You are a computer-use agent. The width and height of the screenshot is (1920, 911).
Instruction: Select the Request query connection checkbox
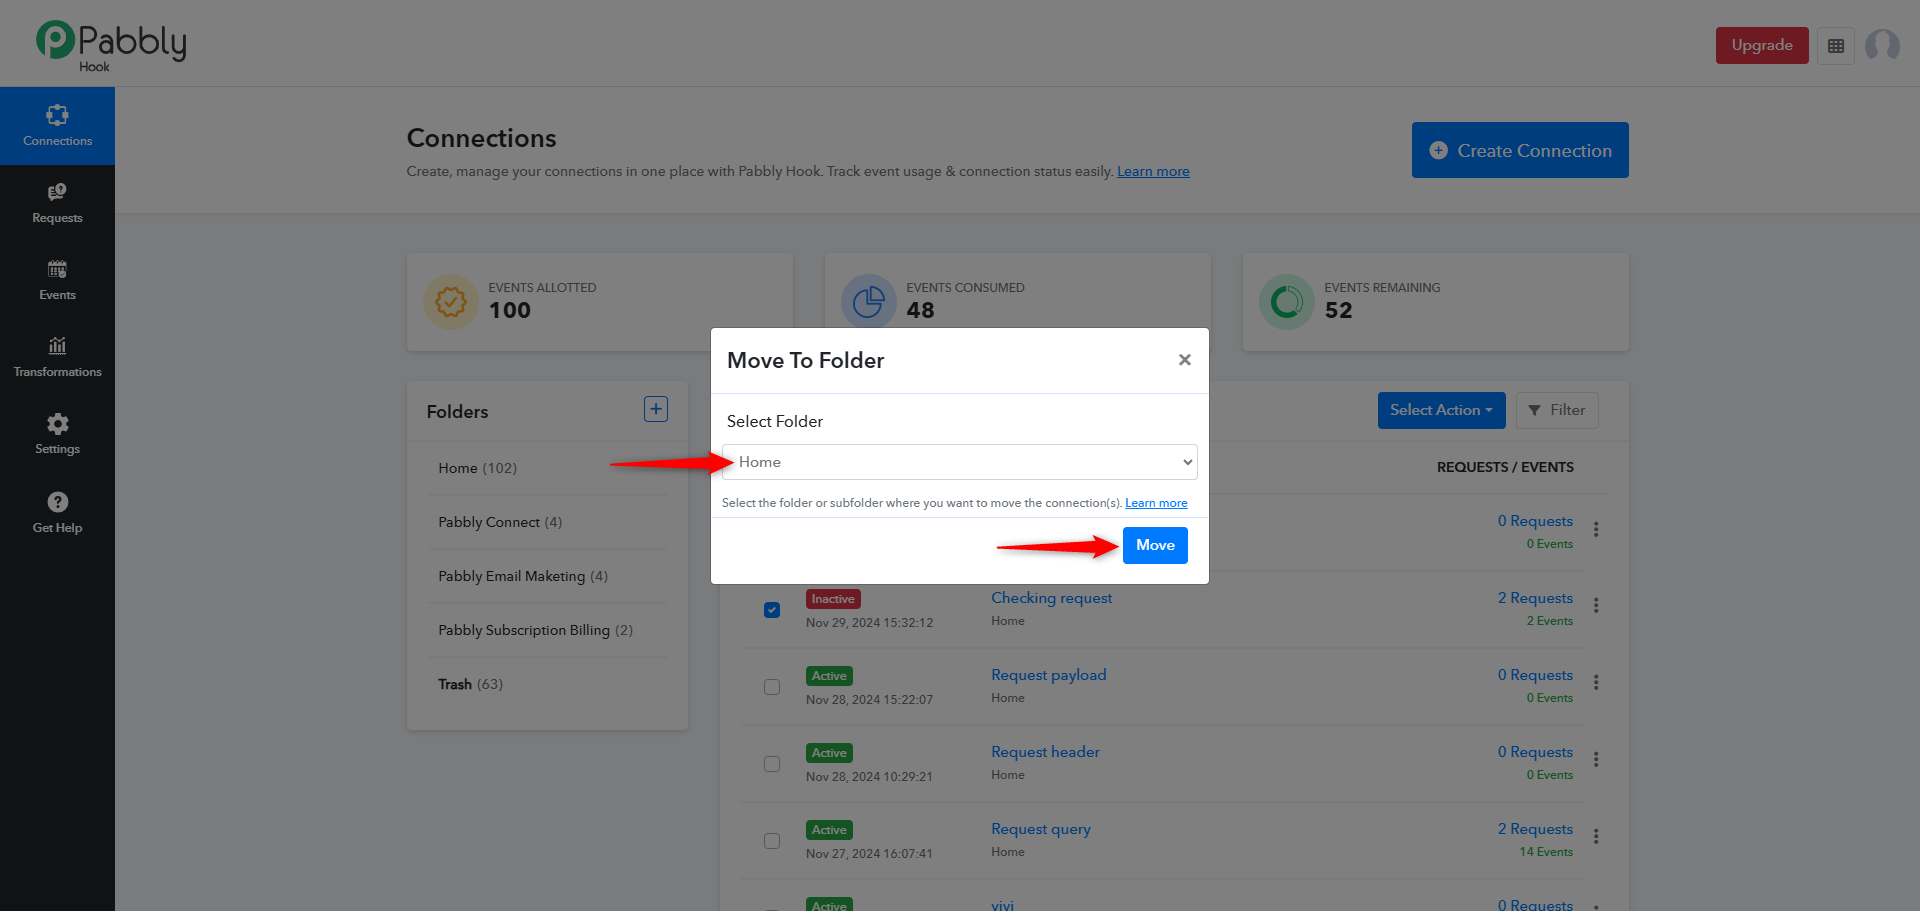pyautogui.click(x=772, y=841)
